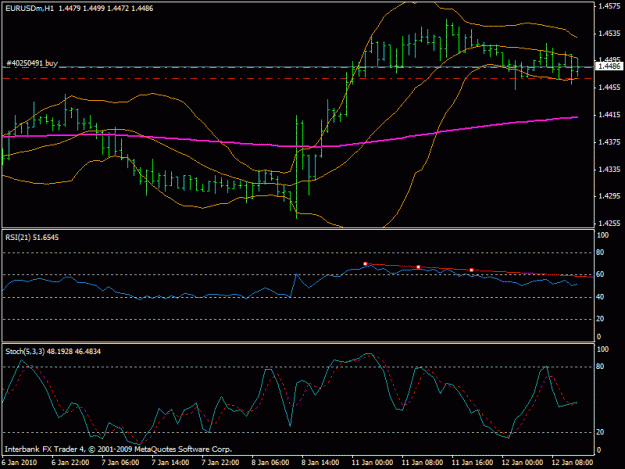The width and height of the screenshot is (625, 469).
Task: Click the 12 Jan 00:00 time label
Action: [x=522, y=463]
